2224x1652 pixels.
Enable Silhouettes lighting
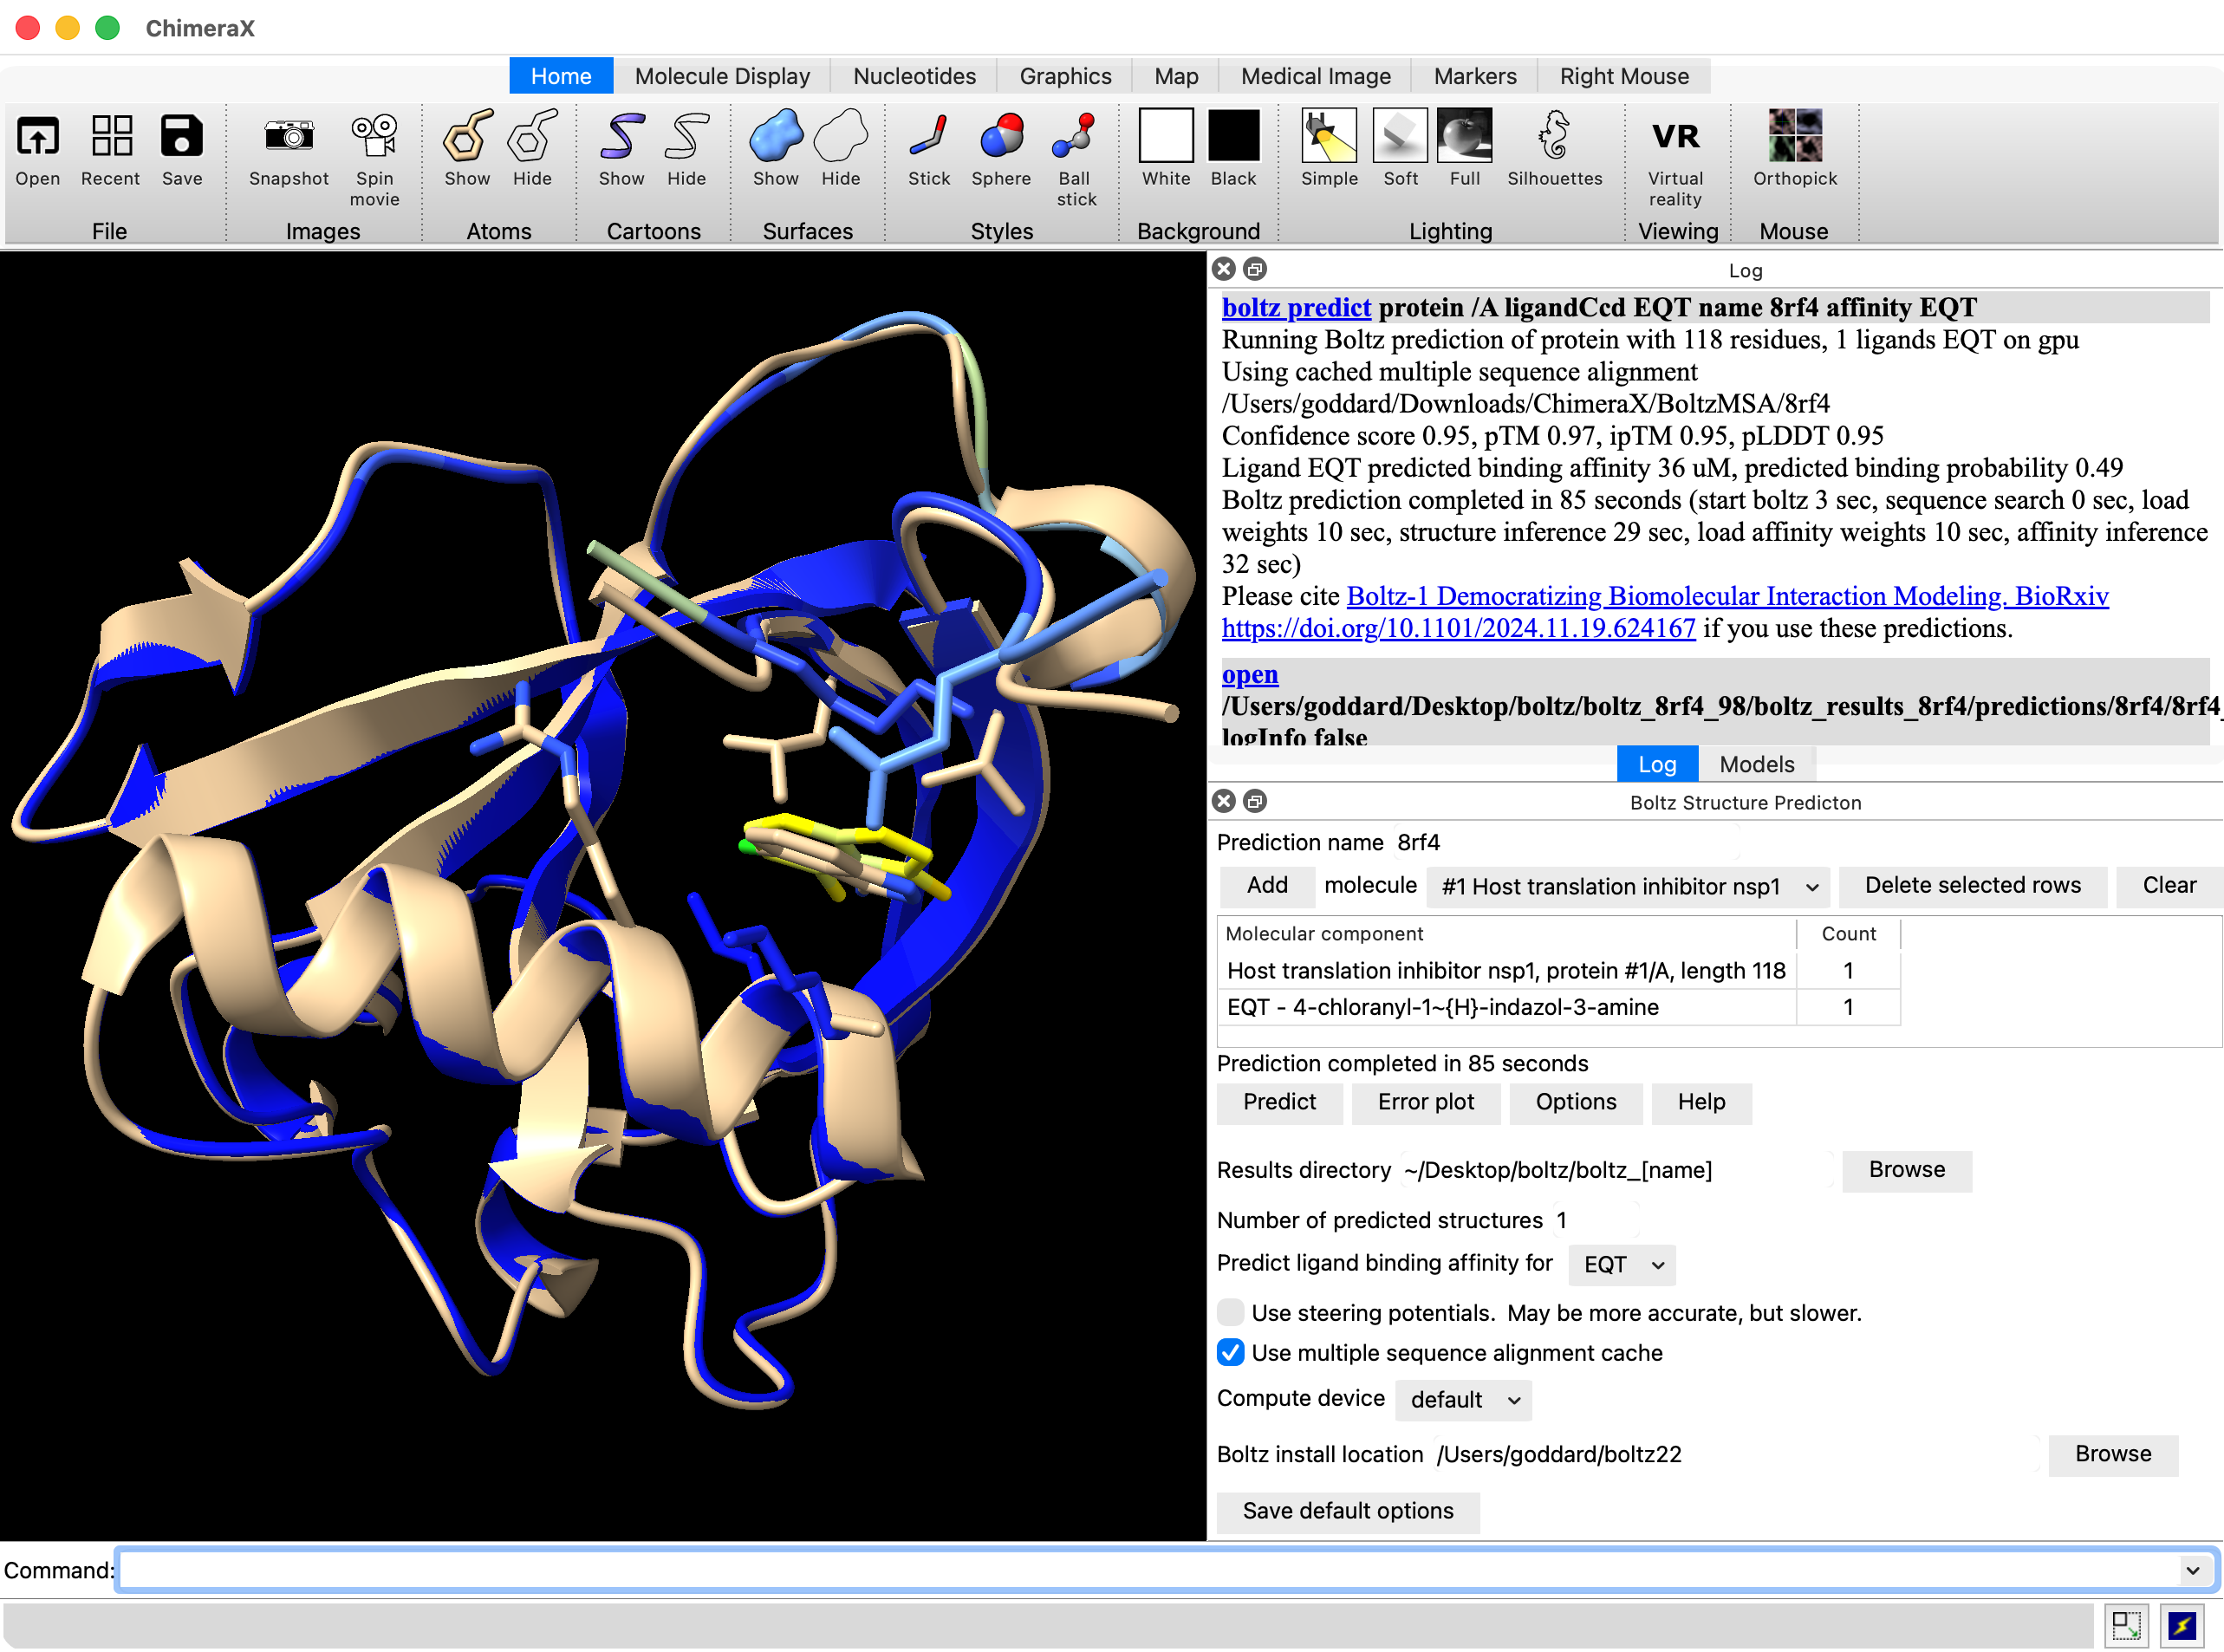1553,137
